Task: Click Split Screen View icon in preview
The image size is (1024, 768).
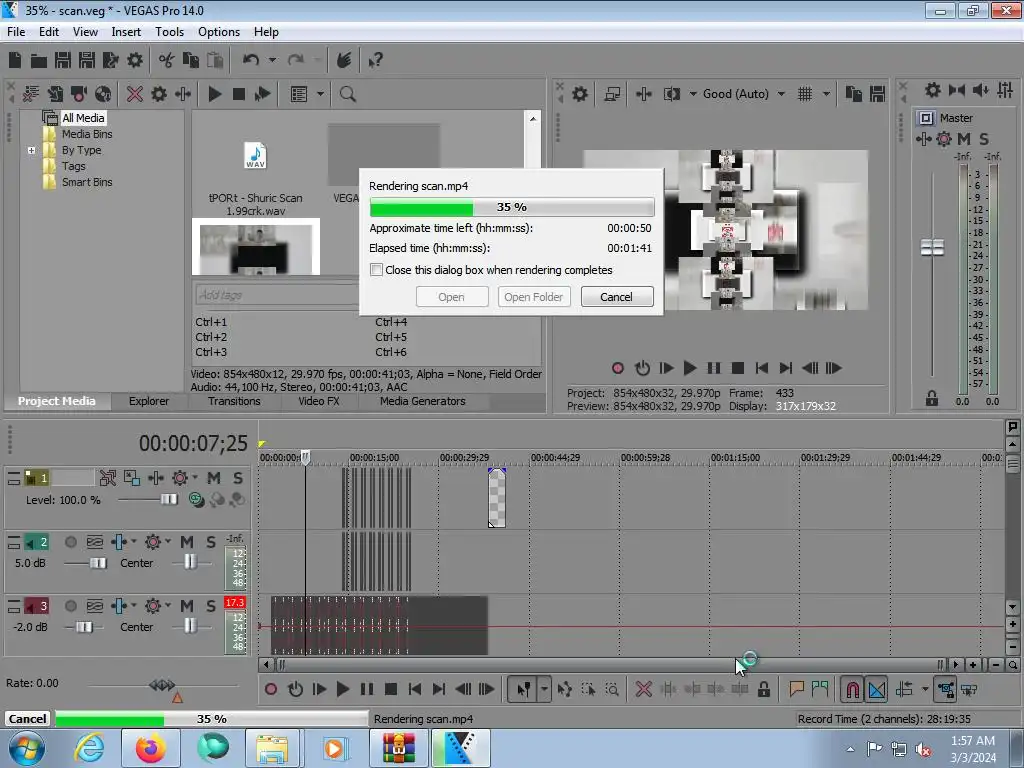Action: (671, 94)
